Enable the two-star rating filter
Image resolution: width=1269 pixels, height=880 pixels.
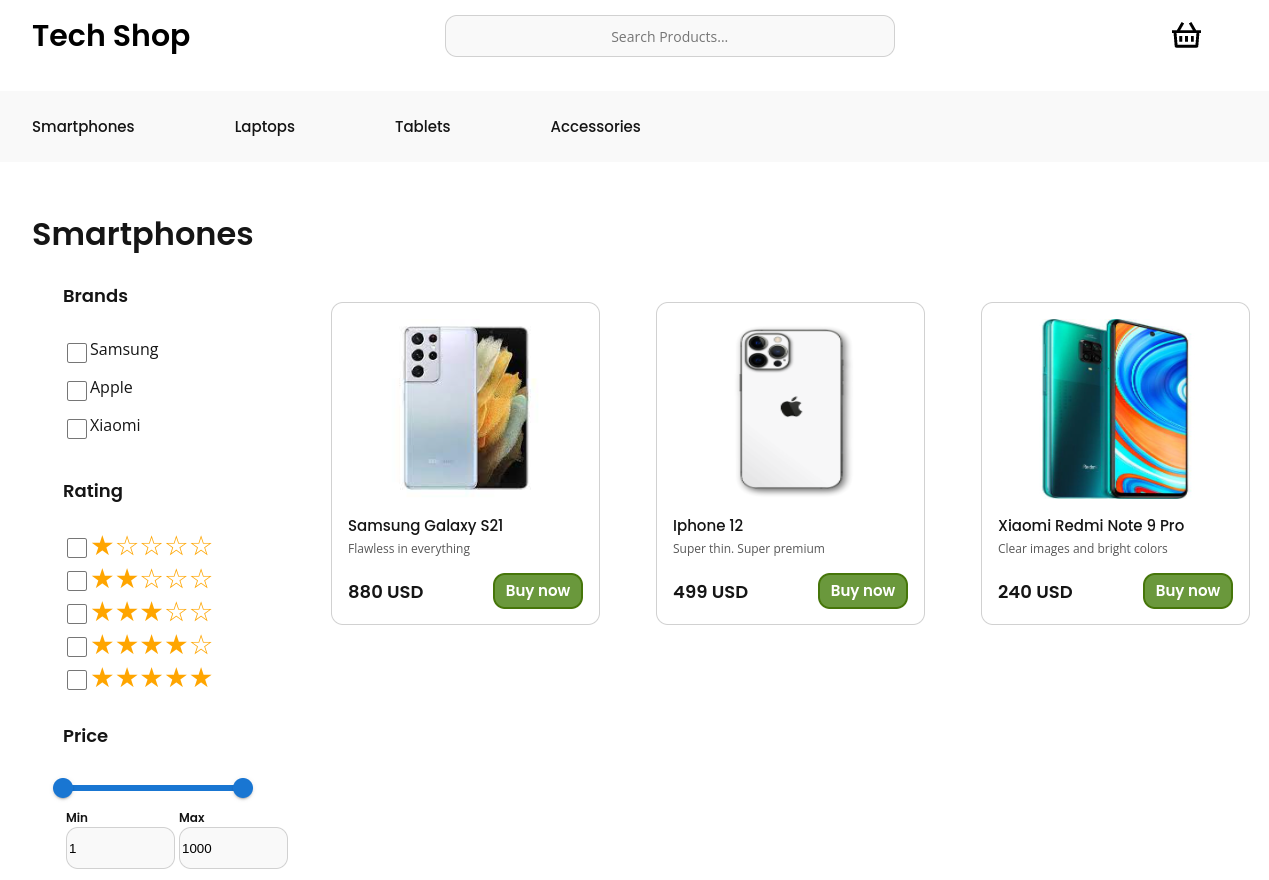[x=77, y=580]
